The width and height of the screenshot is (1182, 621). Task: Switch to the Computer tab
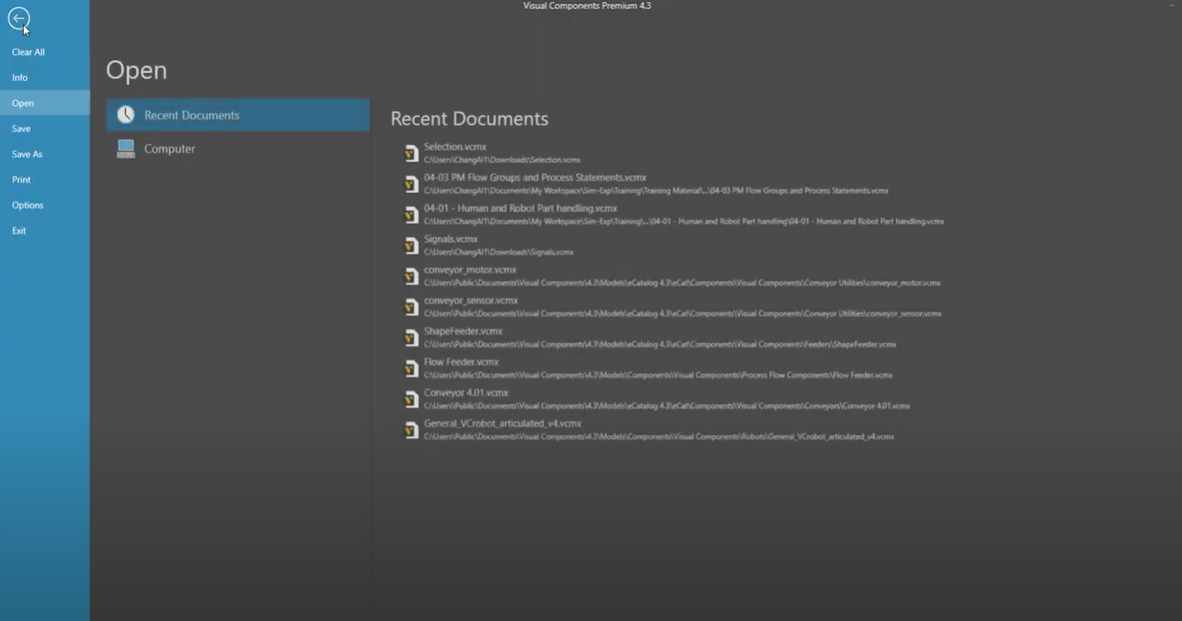coord(170,148)
